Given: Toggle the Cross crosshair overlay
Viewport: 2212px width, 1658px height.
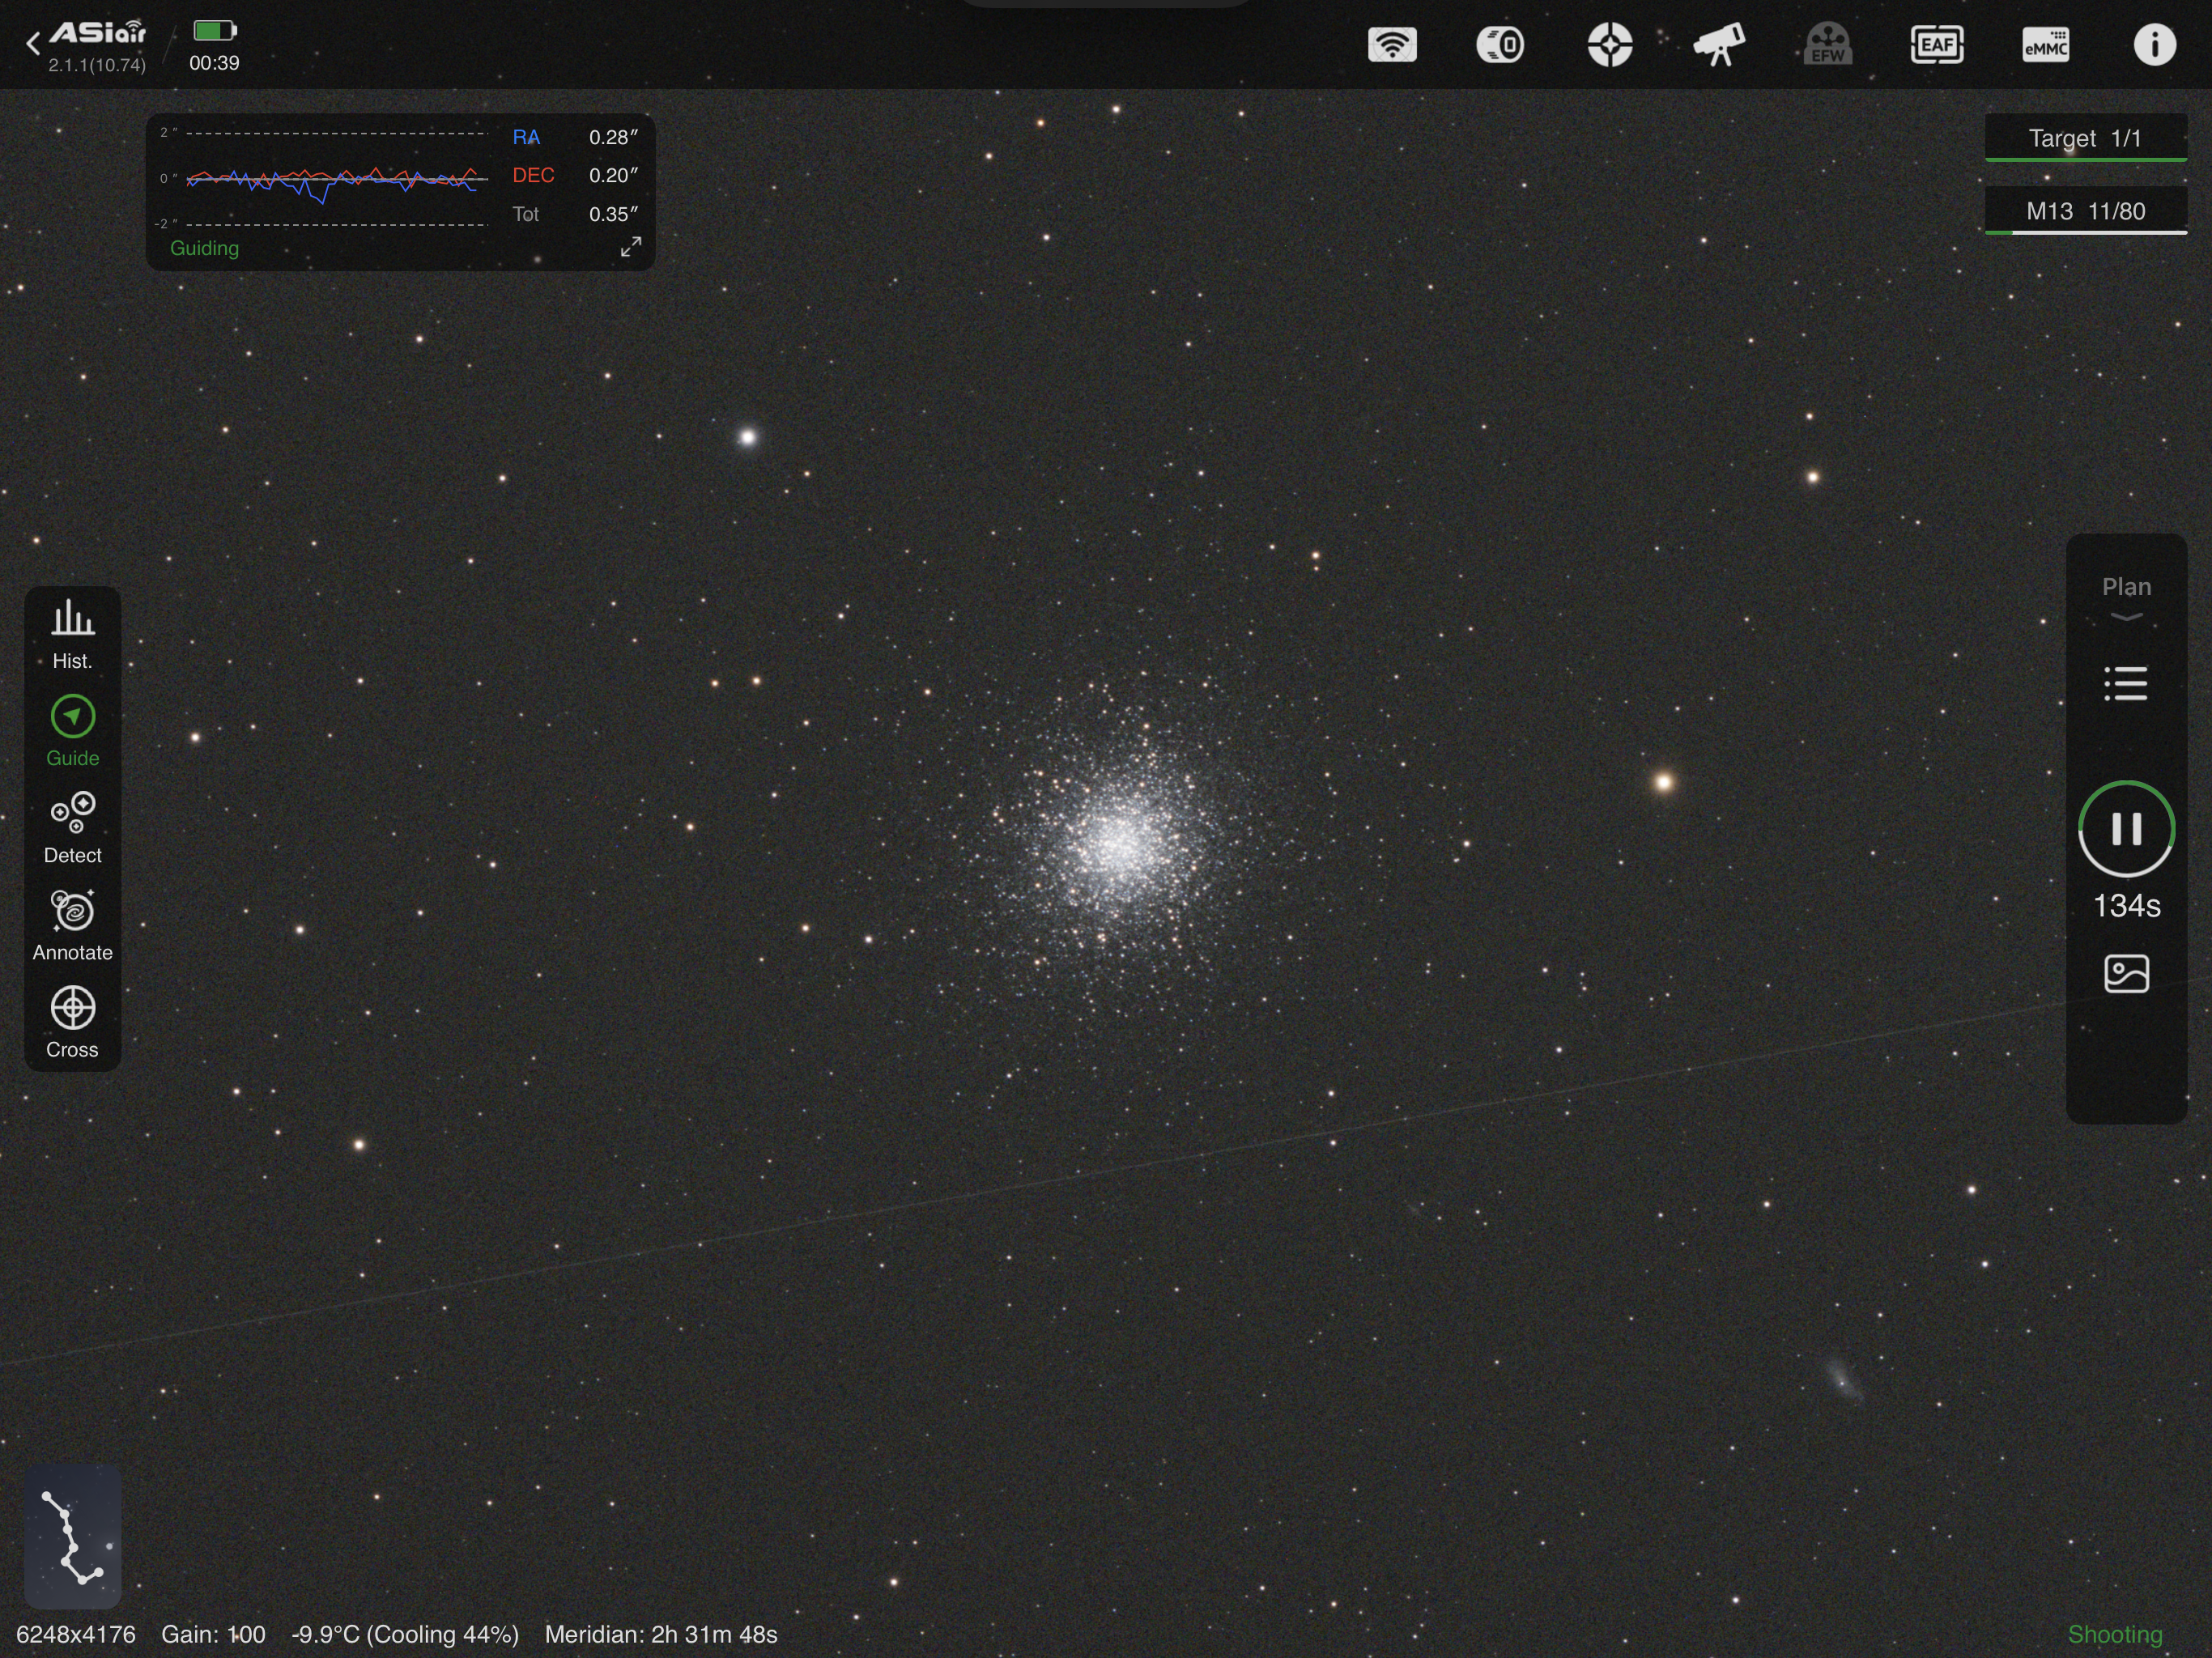Looking at the screenshot, I should click(72, 1022).
